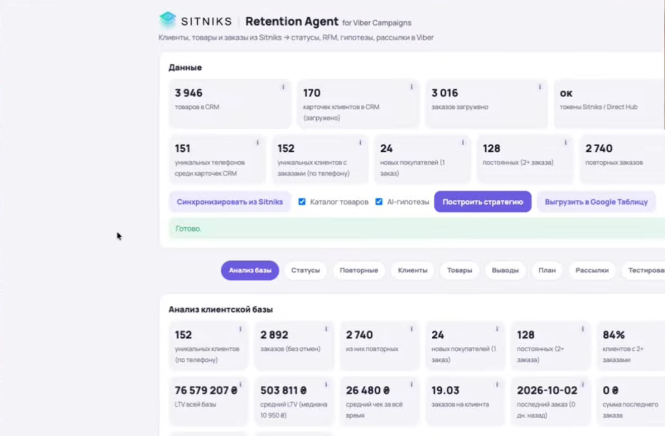
Task: Open info icon on 3 016 заказов загружено card
Action: pyautogui.click(x=540, y=87)
